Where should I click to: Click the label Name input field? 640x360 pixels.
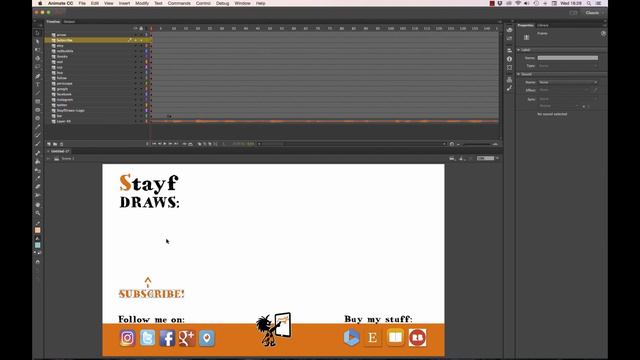click(x=568, y=58)
